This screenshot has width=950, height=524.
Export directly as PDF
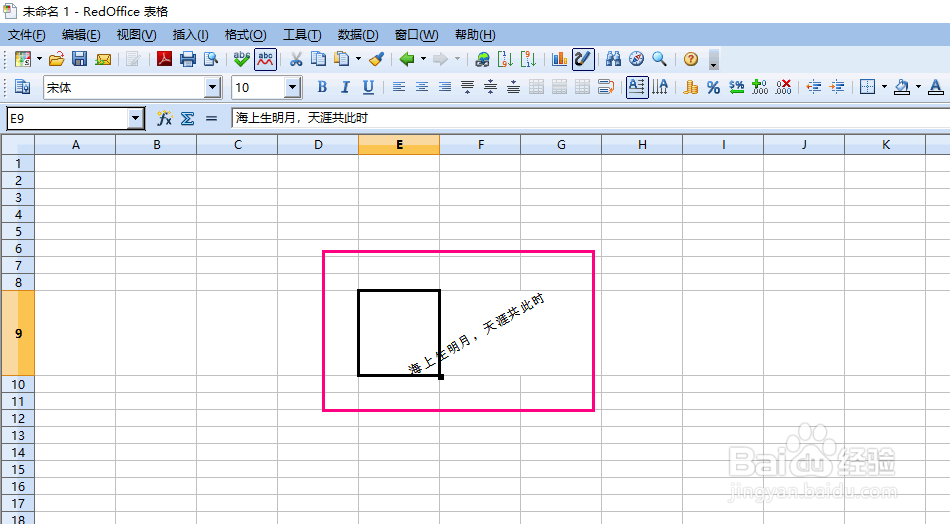coord(164,59)
